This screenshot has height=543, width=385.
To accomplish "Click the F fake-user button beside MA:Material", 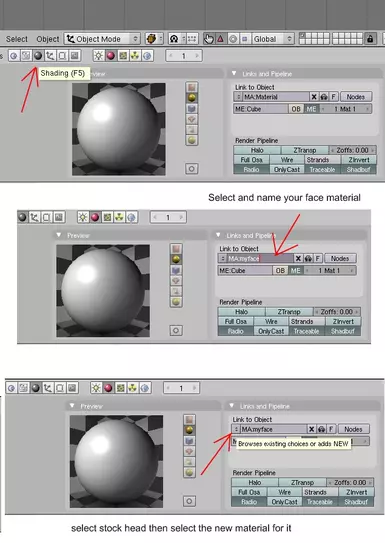I will [x=333, y=97].
